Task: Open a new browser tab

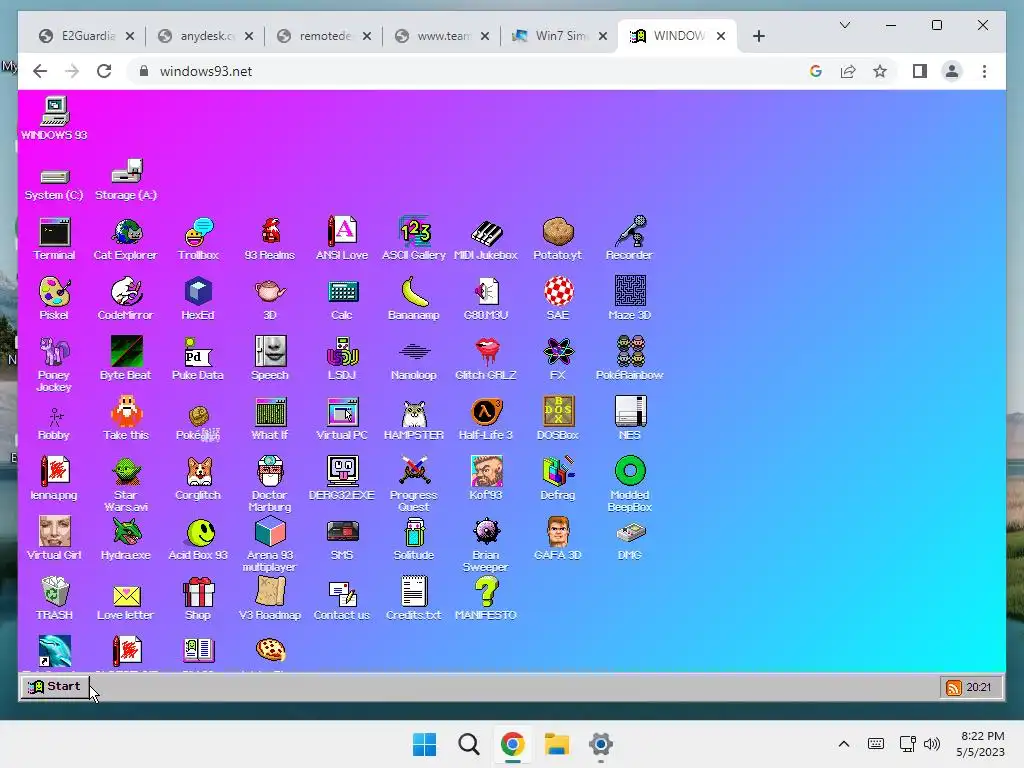Action: point(758,36)
